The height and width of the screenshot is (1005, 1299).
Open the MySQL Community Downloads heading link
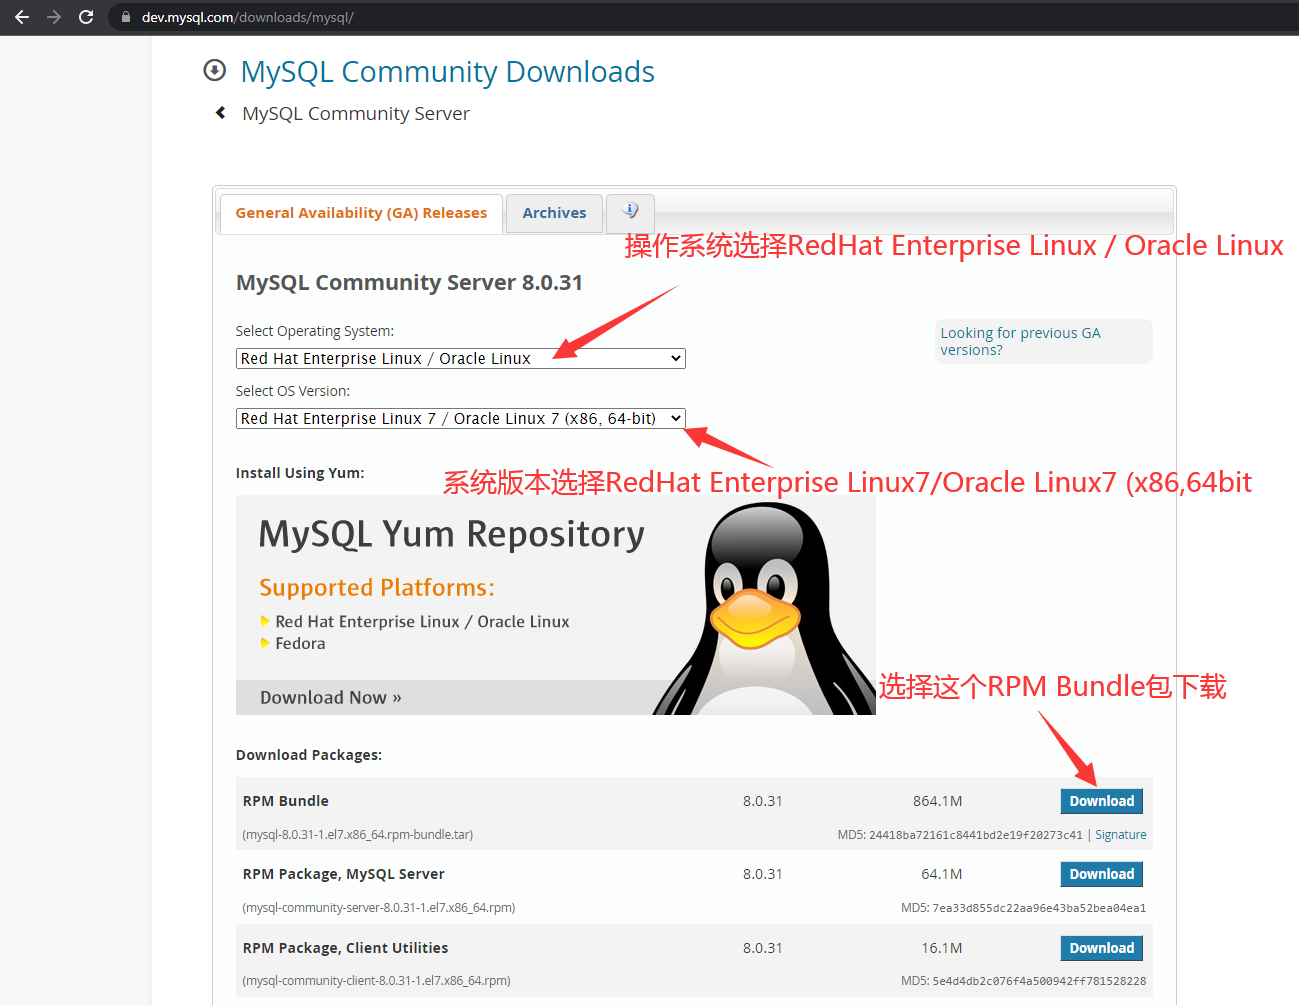[x=447, y=72]
